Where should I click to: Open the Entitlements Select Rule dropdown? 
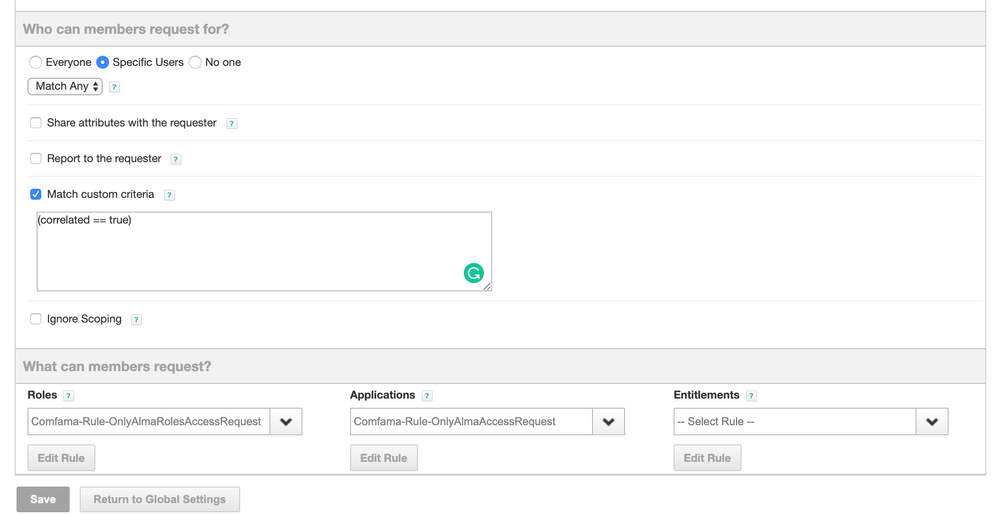(810, 422)
